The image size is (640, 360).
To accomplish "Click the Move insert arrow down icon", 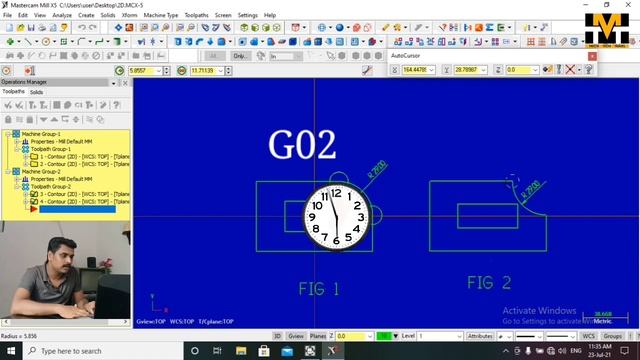I will pos(43,120).
